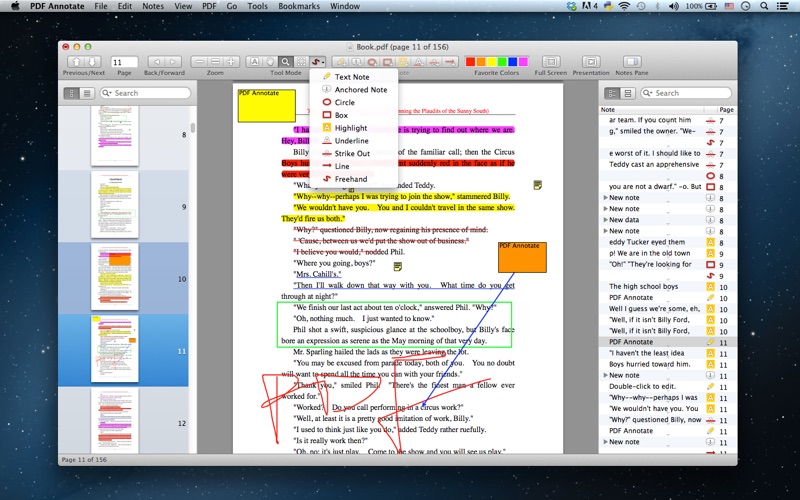The height and width of the screenshot is (500, 800).
Task: Add a Line annotation from toolbar
Action: pos(450,62)
